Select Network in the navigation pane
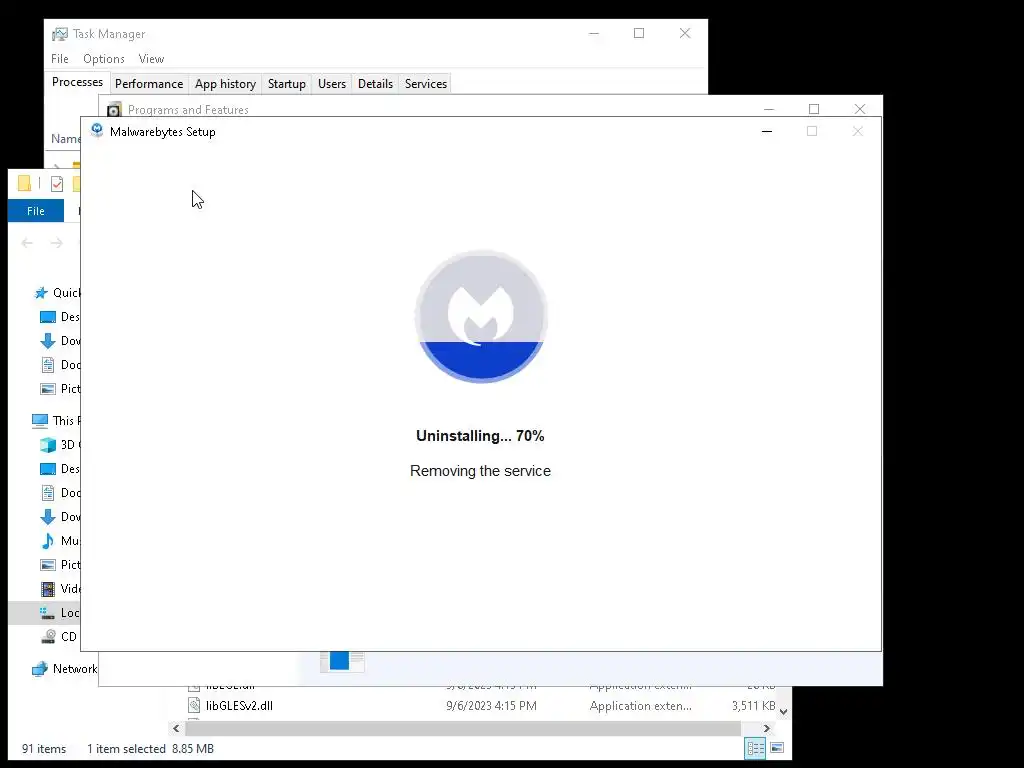Image resolution: width=1024 pixels, height=768 pixels. click(x=64, y=669)
